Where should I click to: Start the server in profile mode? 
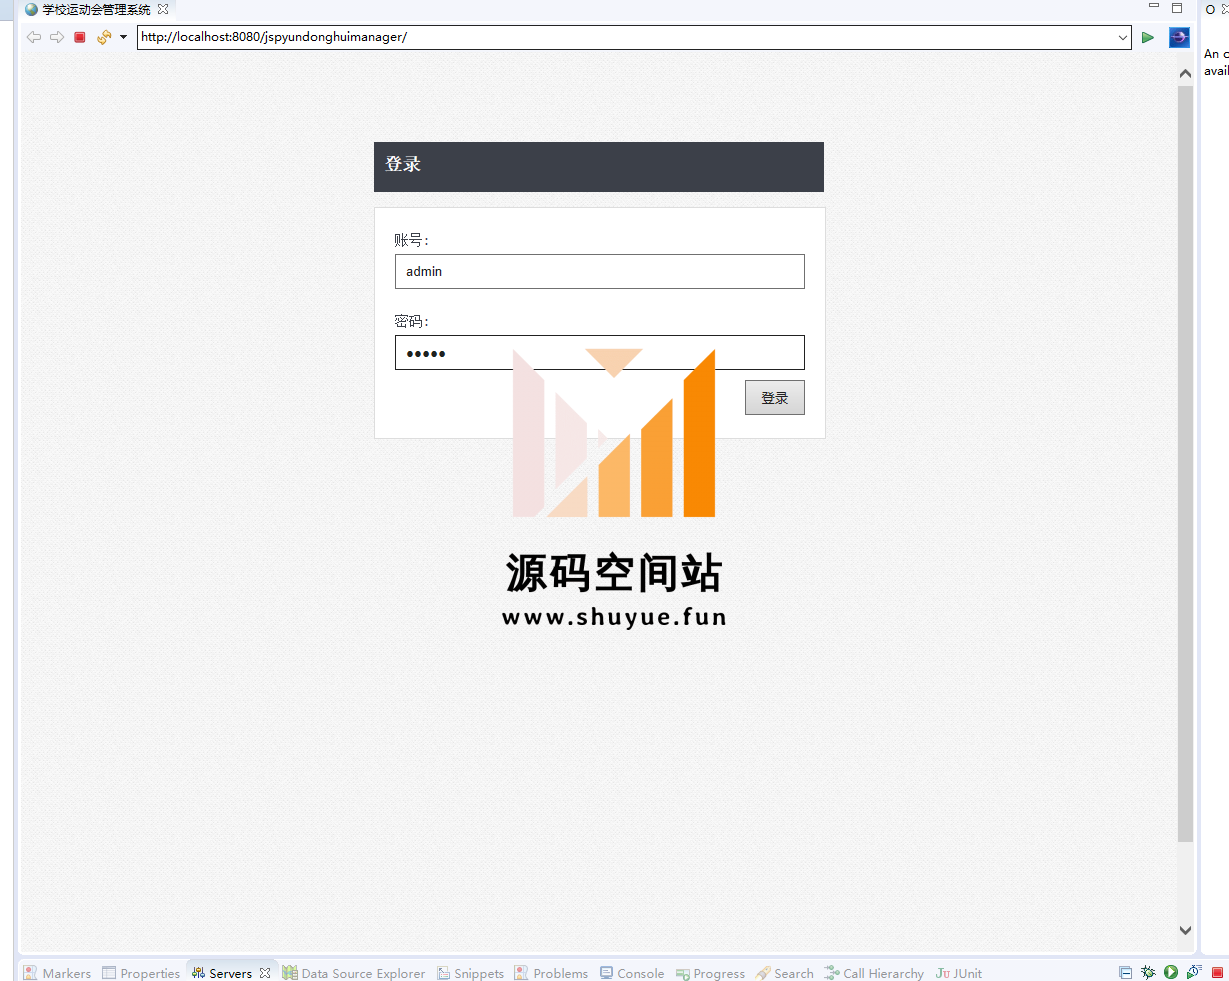tap(1194, 972)
